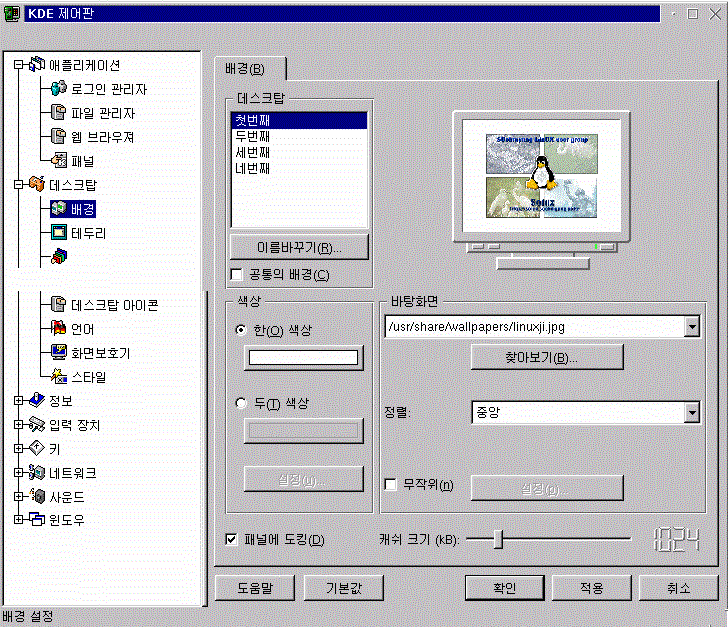Click the 찾아보기(B) browse button

pos(547,357)
